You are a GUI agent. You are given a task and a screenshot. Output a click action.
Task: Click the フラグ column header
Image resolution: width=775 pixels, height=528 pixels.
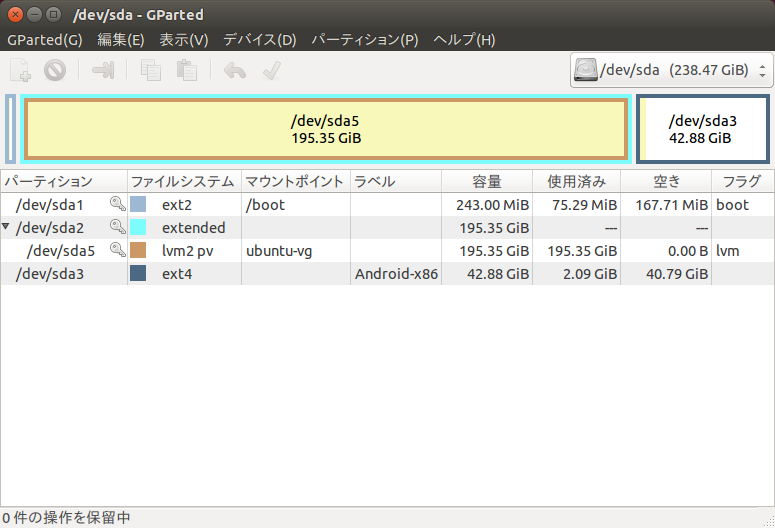742,181
